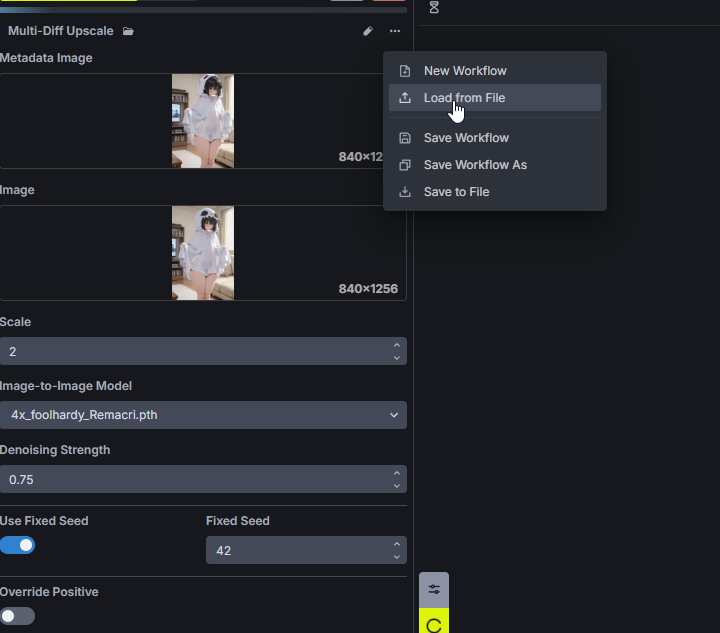Image resolution: width=720 pixels, height=633 pixels.
Task: Choose Load from File menu entry
Action: (464, 98)
